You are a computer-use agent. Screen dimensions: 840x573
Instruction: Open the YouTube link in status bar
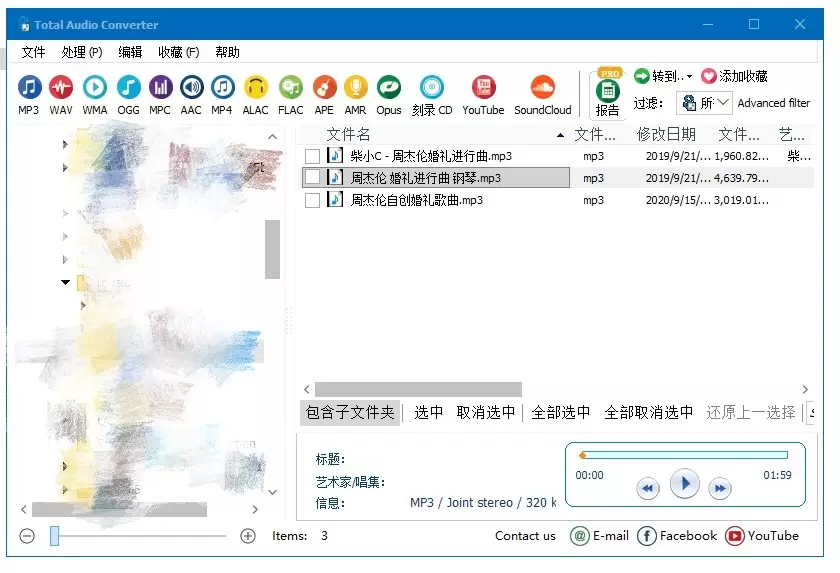762,536
